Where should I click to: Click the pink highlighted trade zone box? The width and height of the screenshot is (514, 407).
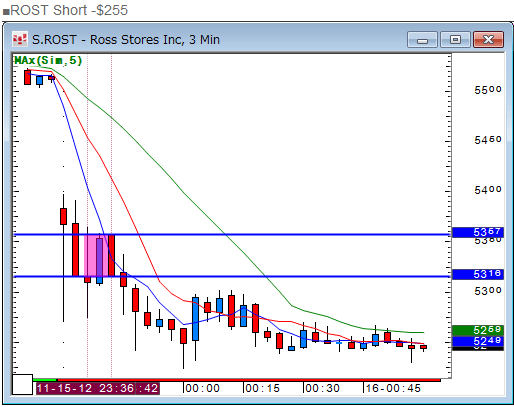96,256
